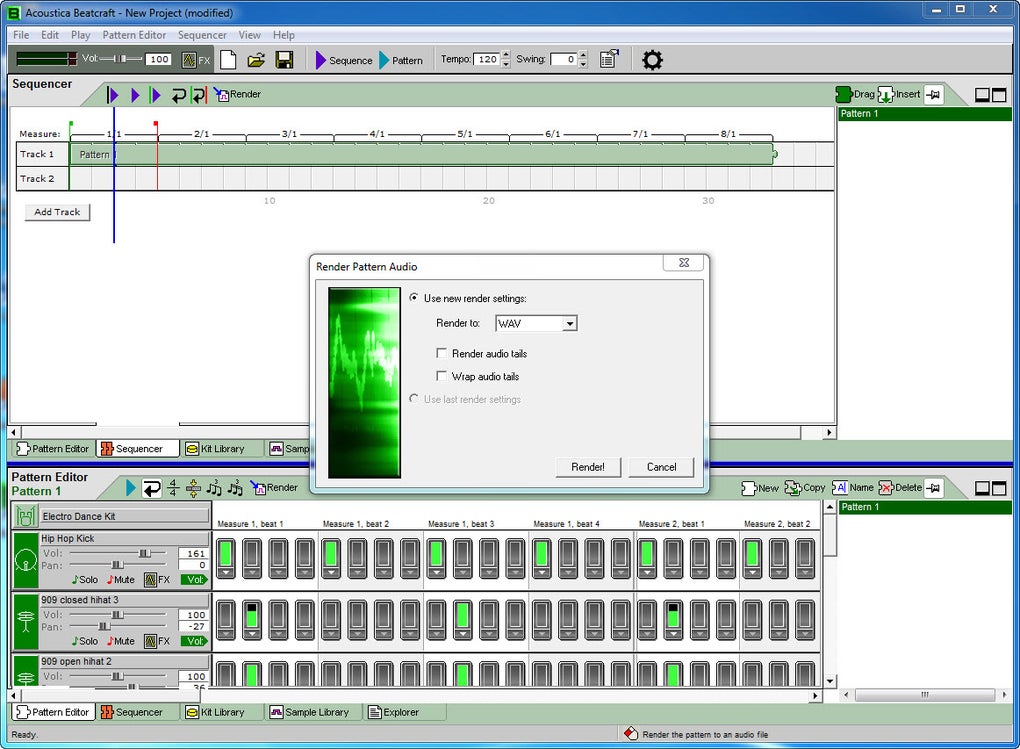This screenshot has height=749, width=1020.
Task: Open the File menu
Action: (21, 35)
